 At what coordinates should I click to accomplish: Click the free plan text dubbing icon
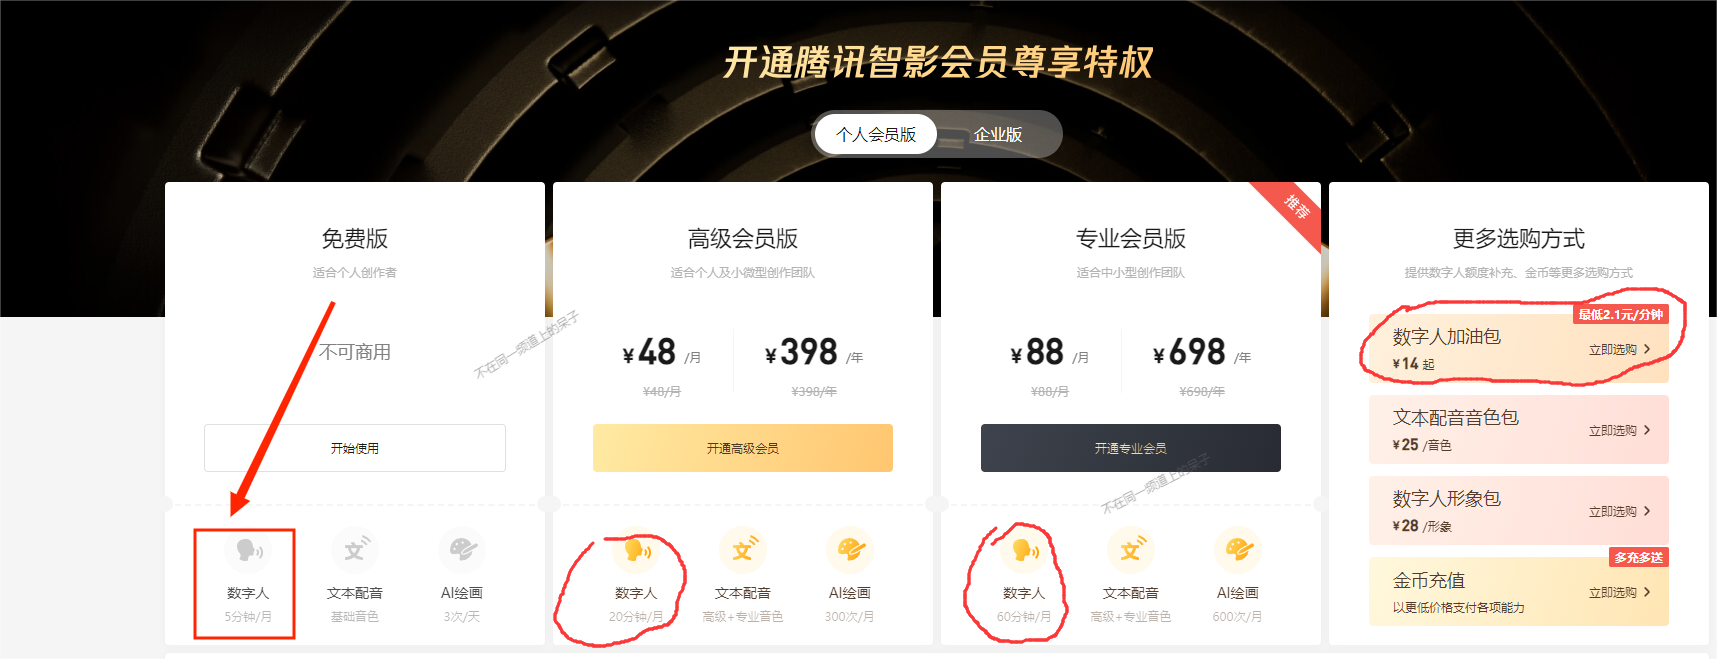355,550
